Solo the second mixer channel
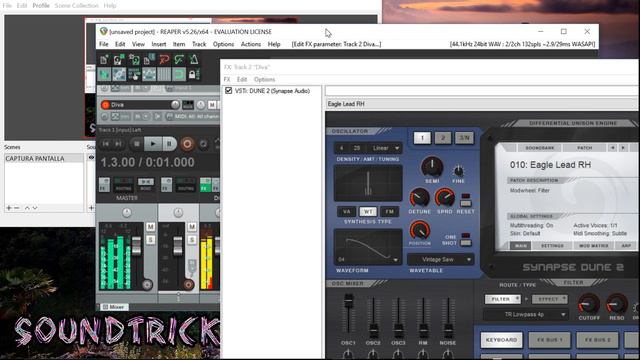 tap(192, 240)
